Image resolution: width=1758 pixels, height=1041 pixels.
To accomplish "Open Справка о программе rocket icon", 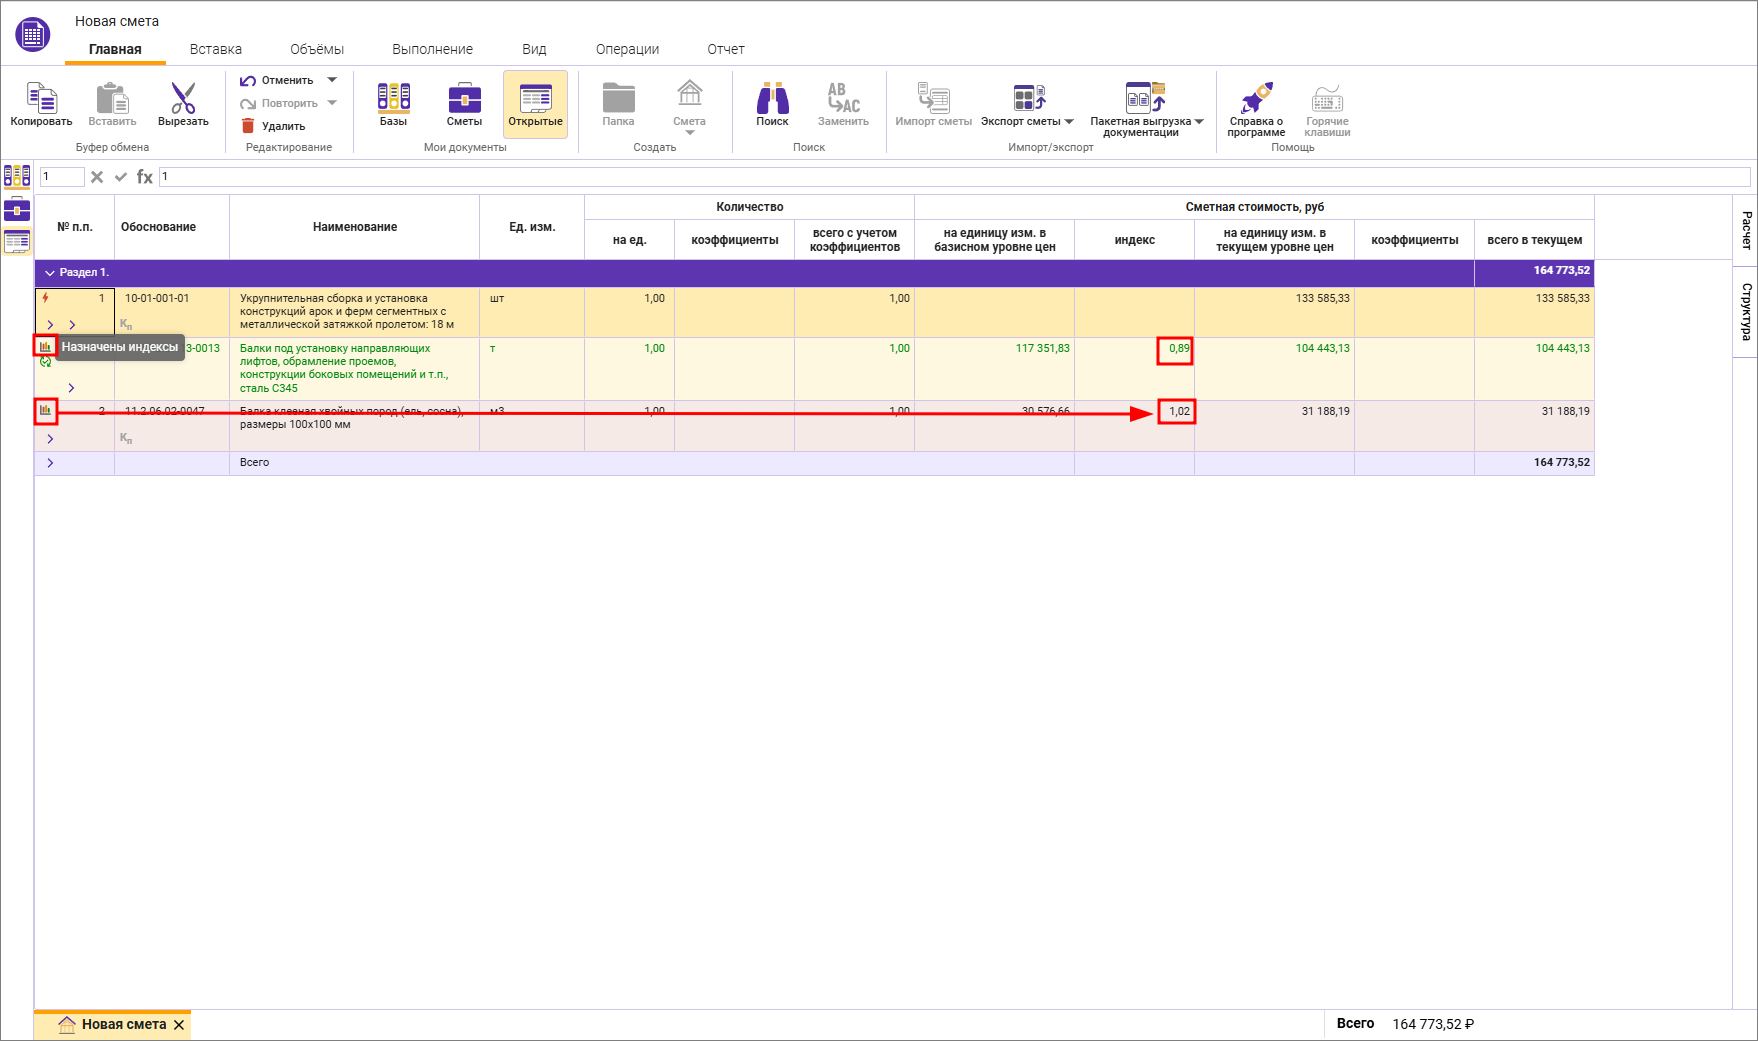I will (1256, 100).
